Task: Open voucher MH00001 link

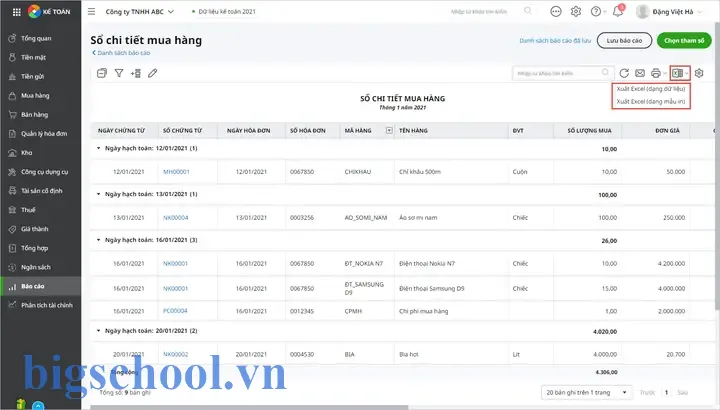Action: pos(176,172)
